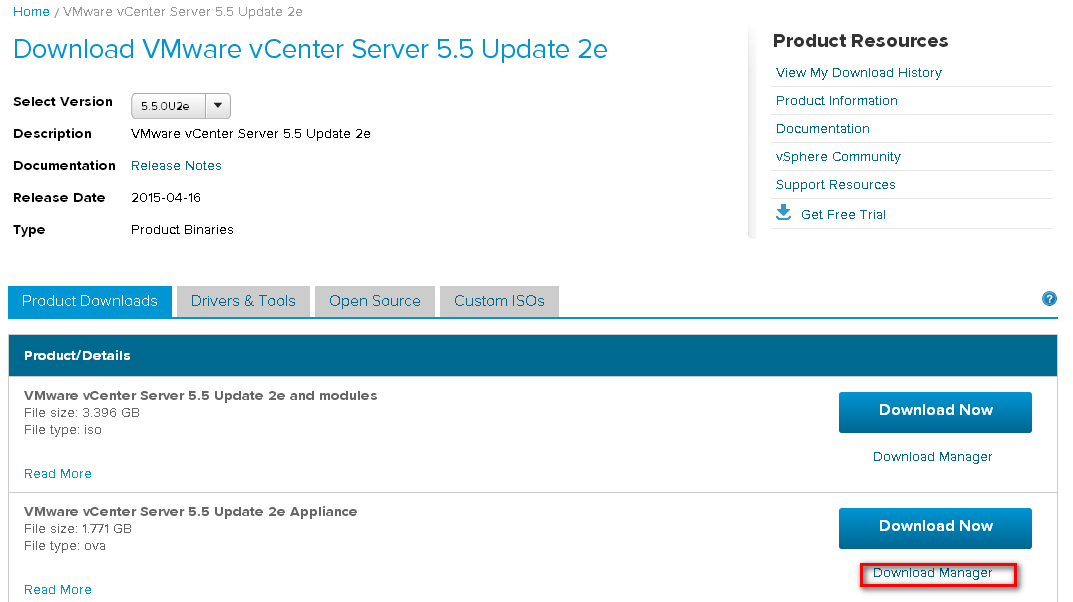Click the 'File type: ova' text
Viewport: 1073px width, 602px height.
(x=64, y=546)
